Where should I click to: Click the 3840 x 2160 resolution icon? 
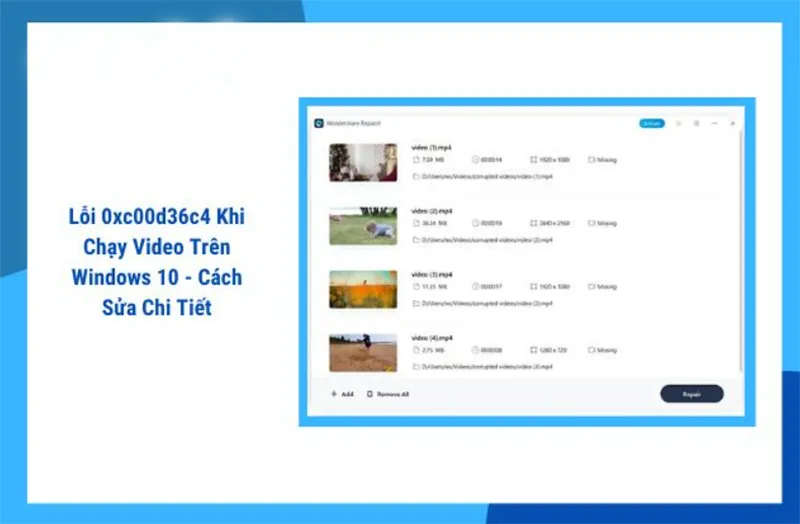click(x=534, y=223)
